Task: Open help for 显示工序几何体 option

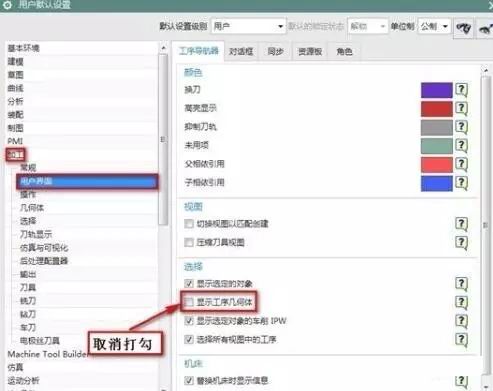Action: pyautogui.click(x=461, y=303)
